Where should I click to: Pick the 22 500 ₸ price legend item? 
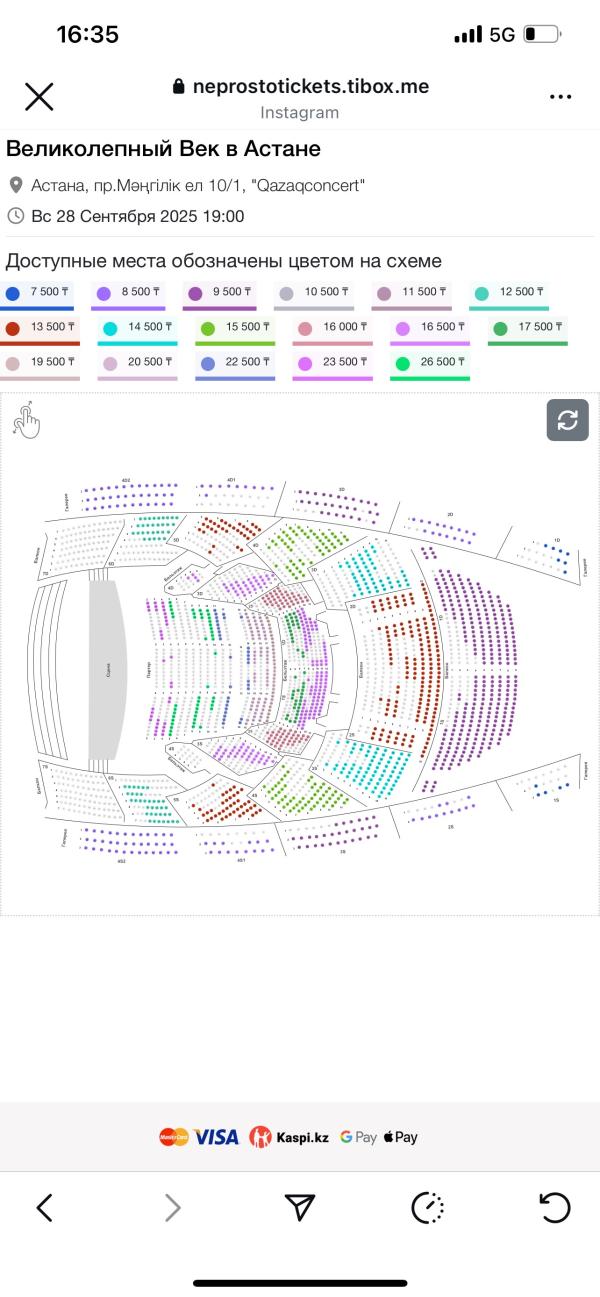pyautogui.click(x=235, y=365)
